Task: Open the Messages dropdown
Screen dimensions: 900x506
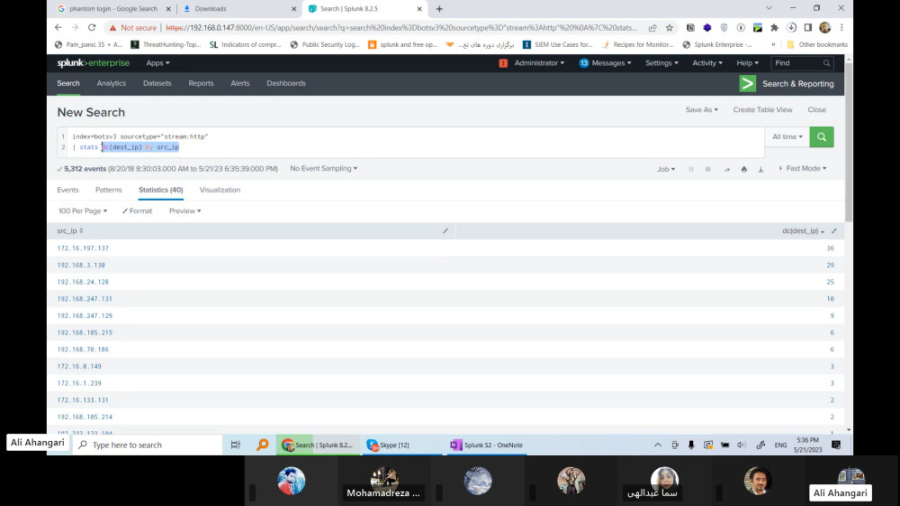Action: pos(605,63)
